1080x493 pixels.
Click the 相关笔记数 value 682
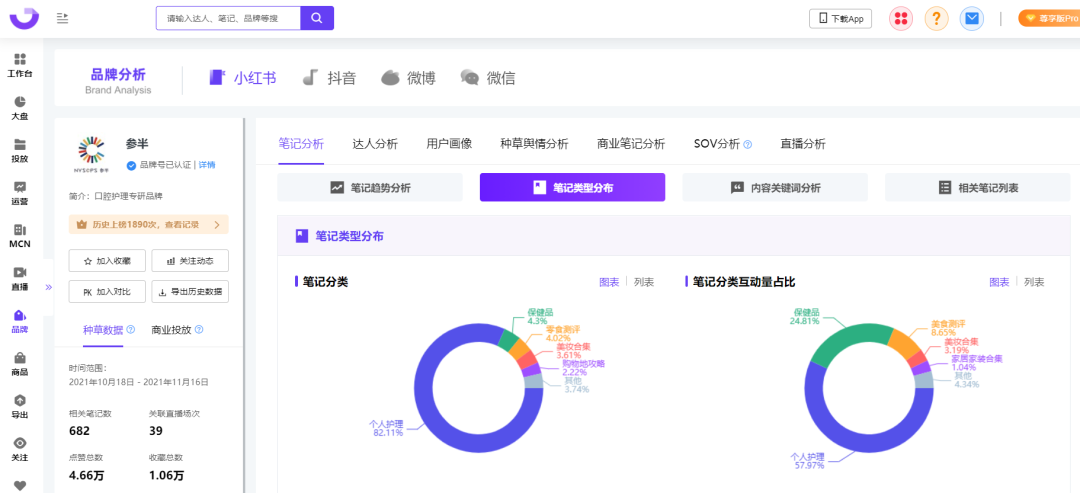tap(80, 431)
